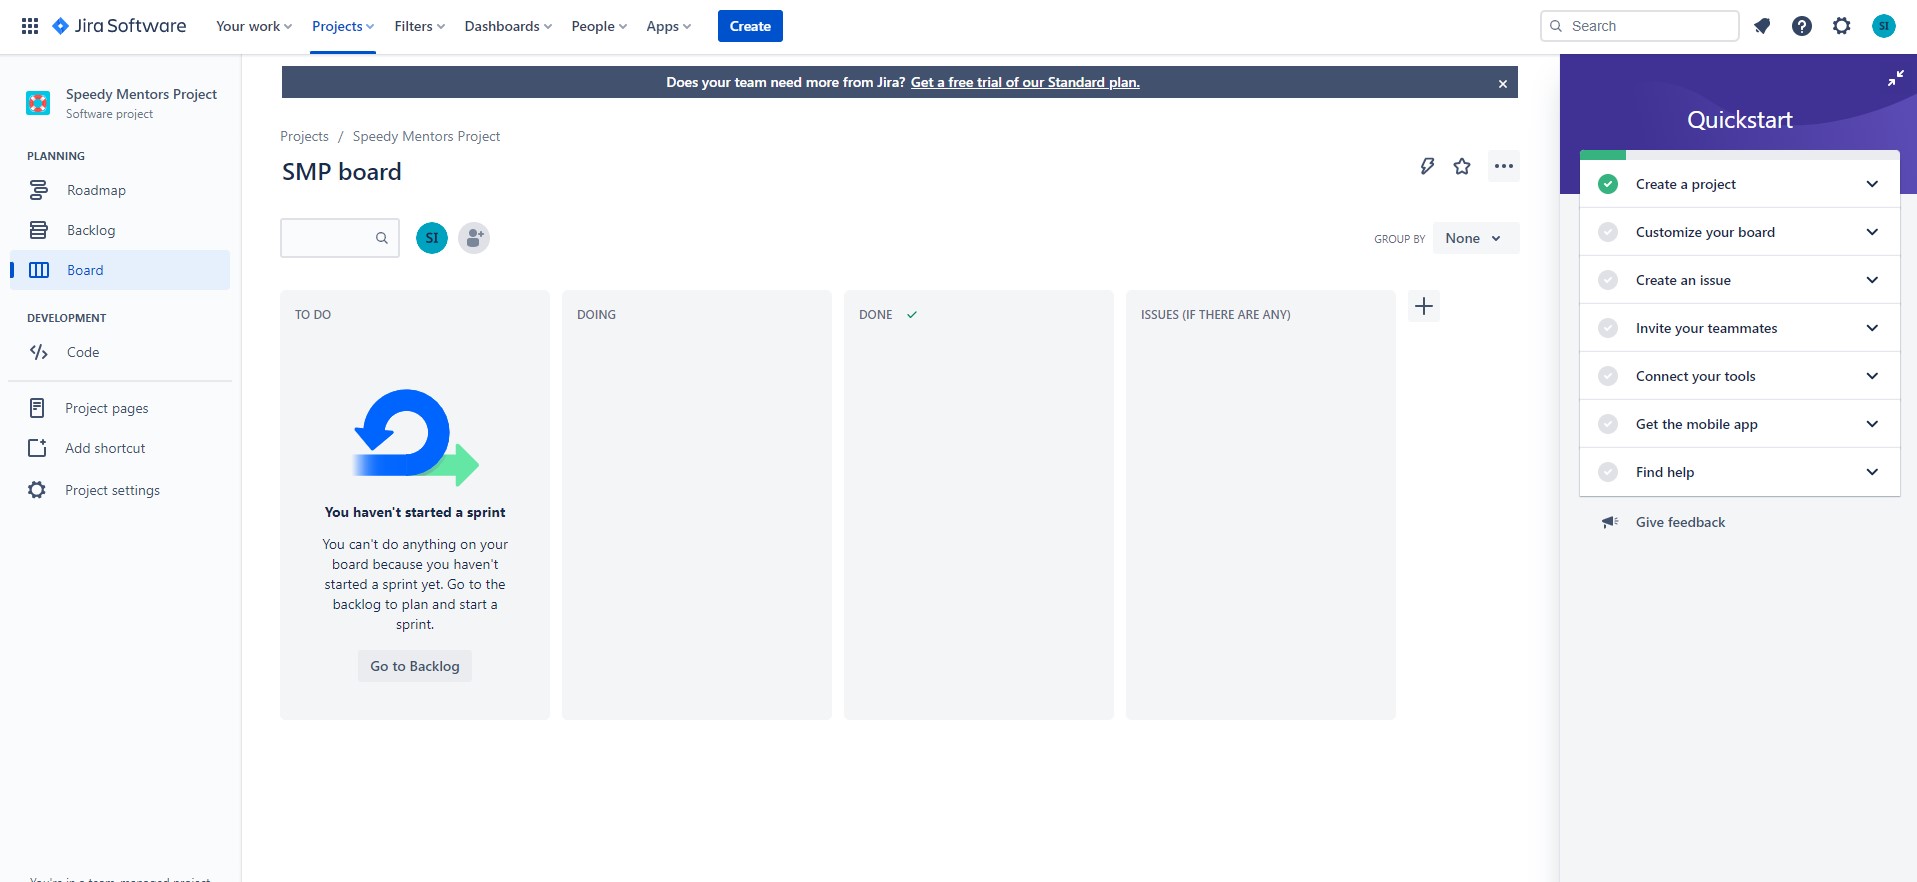Click the DOING column header
This screenshot has width=1917, height=882.
[596, 314]
